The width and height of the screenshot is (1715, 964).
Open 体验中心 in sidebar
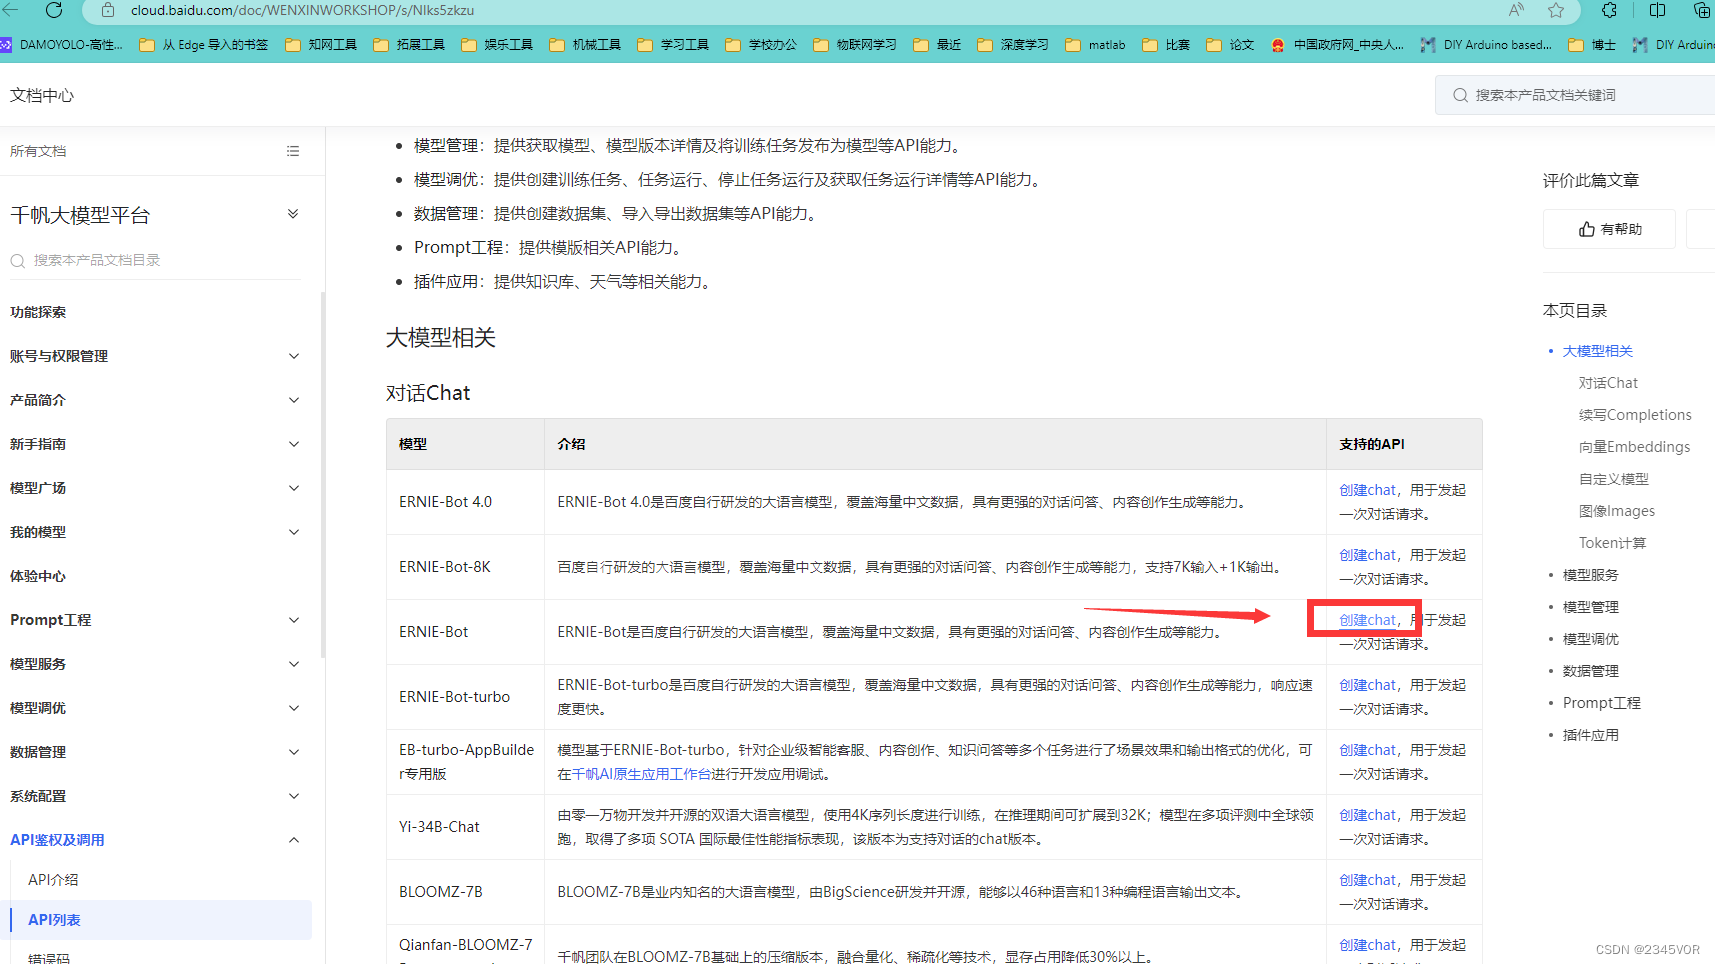pyautogui.click(x=38, y=576)
